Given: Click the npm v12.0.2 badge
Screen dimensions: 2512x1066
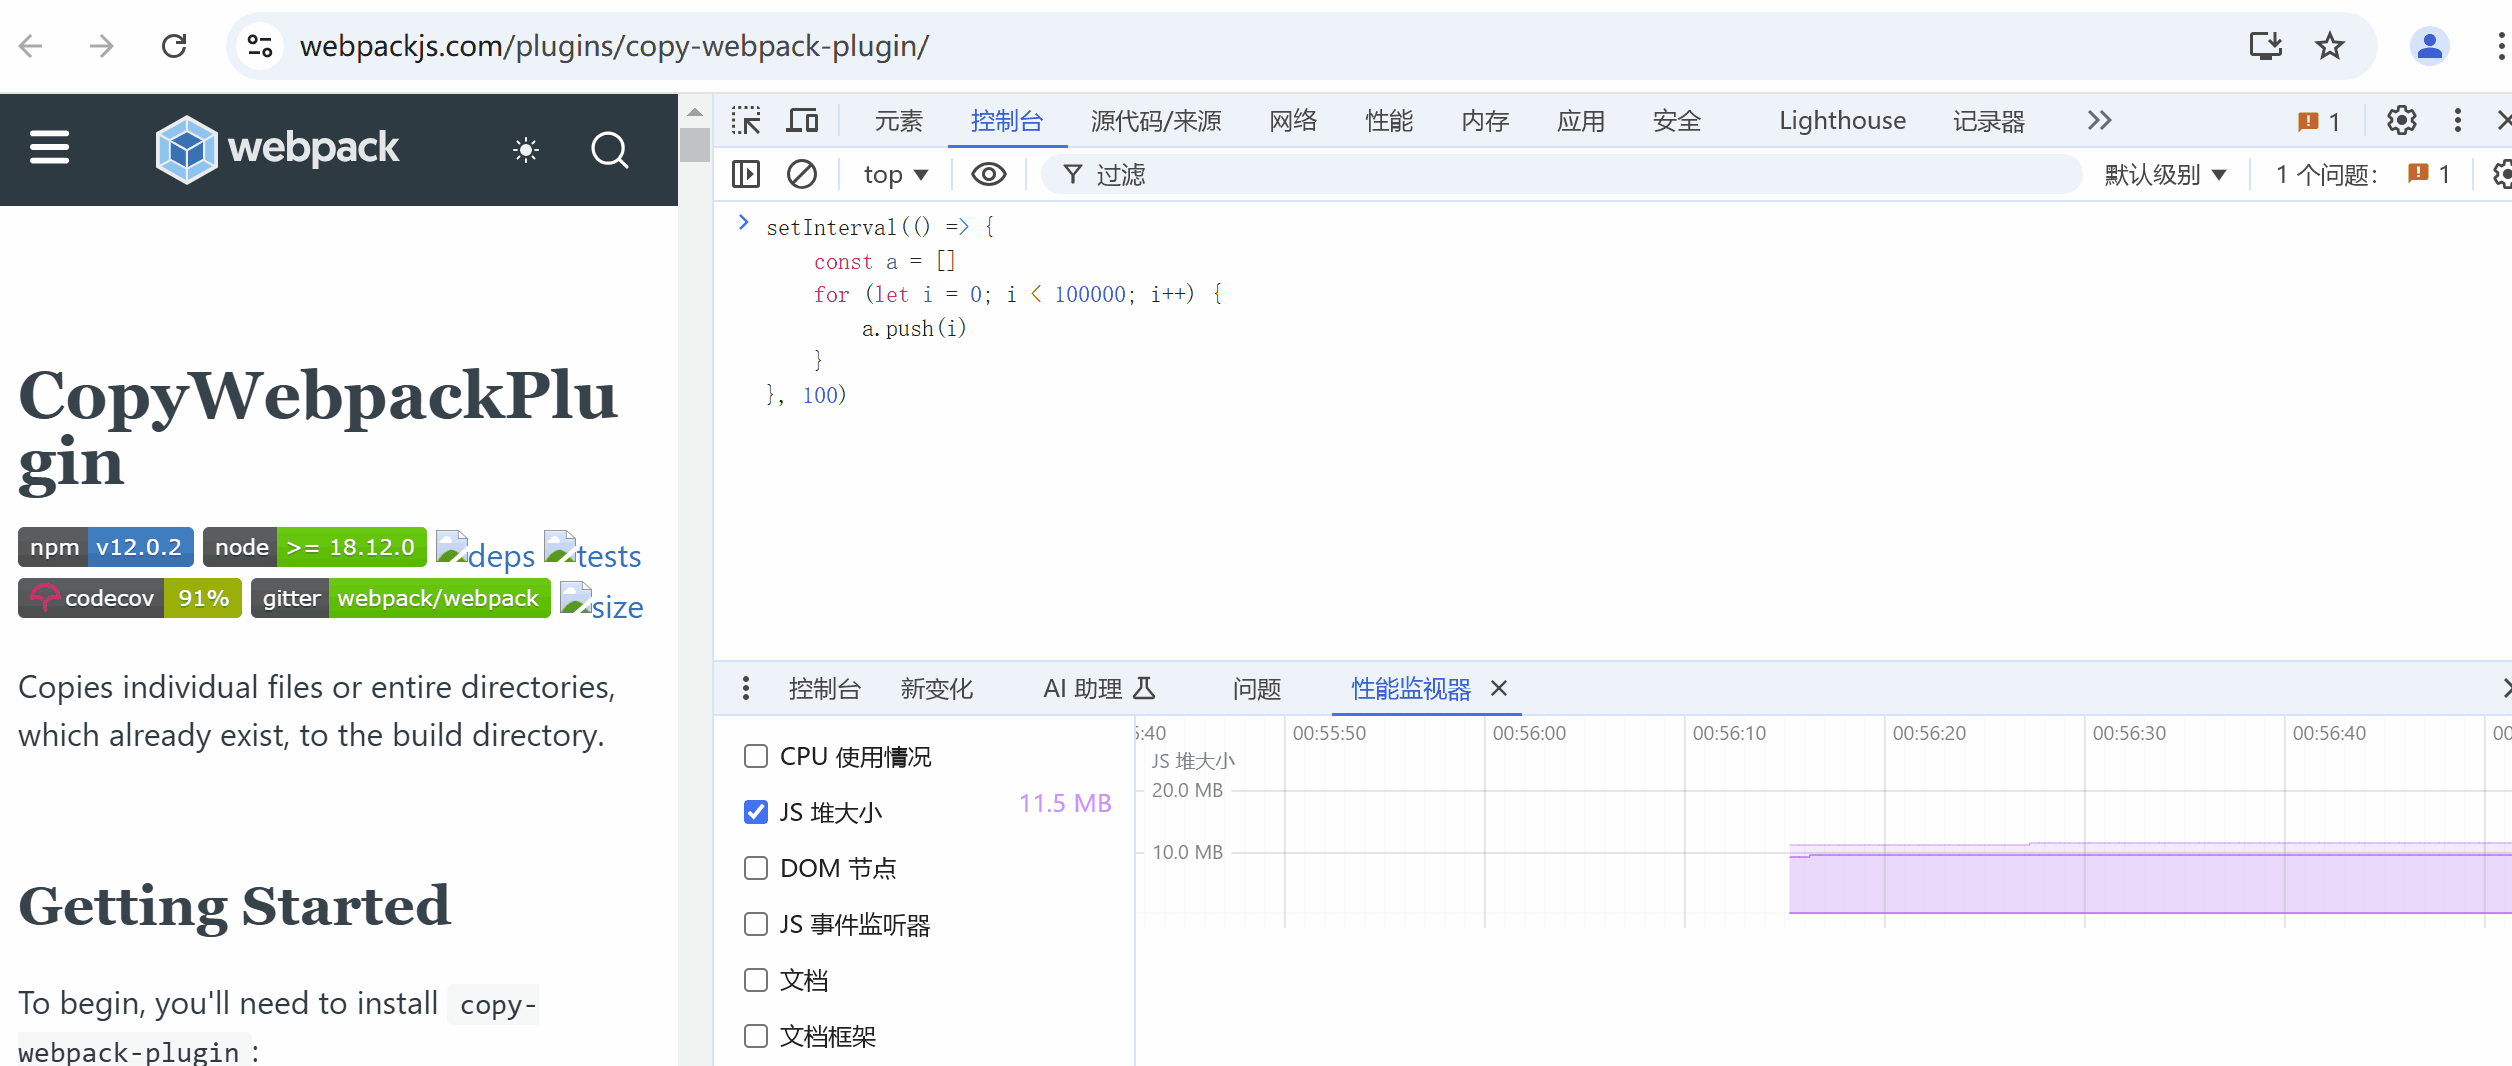Looking at the screenshot, I should 106,547.
